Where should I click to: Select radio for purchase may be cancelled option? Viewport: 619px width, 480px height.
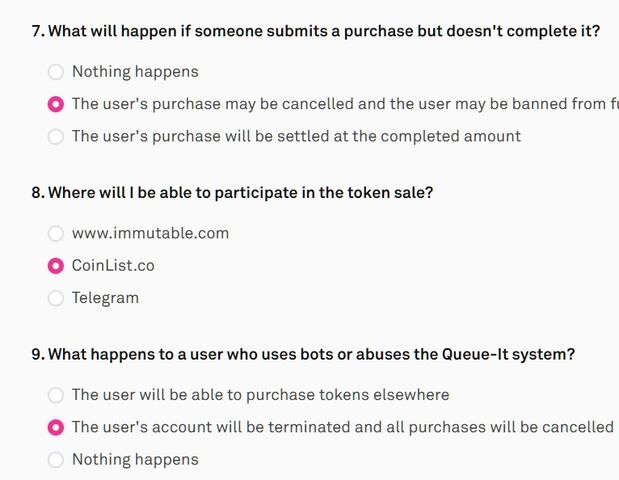coord(56,104)
